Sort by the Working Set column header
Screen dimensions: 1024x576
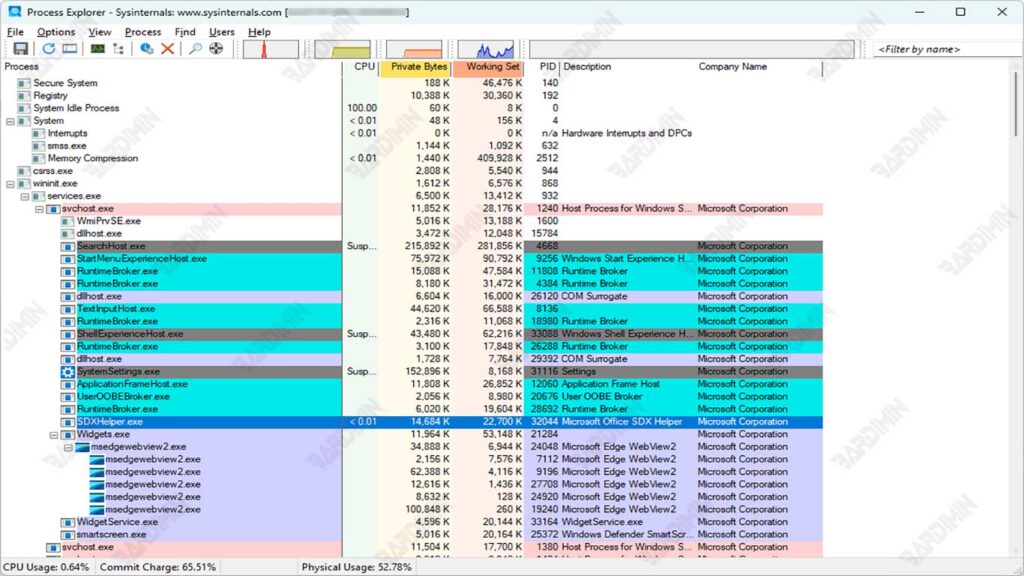click(488, 67)
